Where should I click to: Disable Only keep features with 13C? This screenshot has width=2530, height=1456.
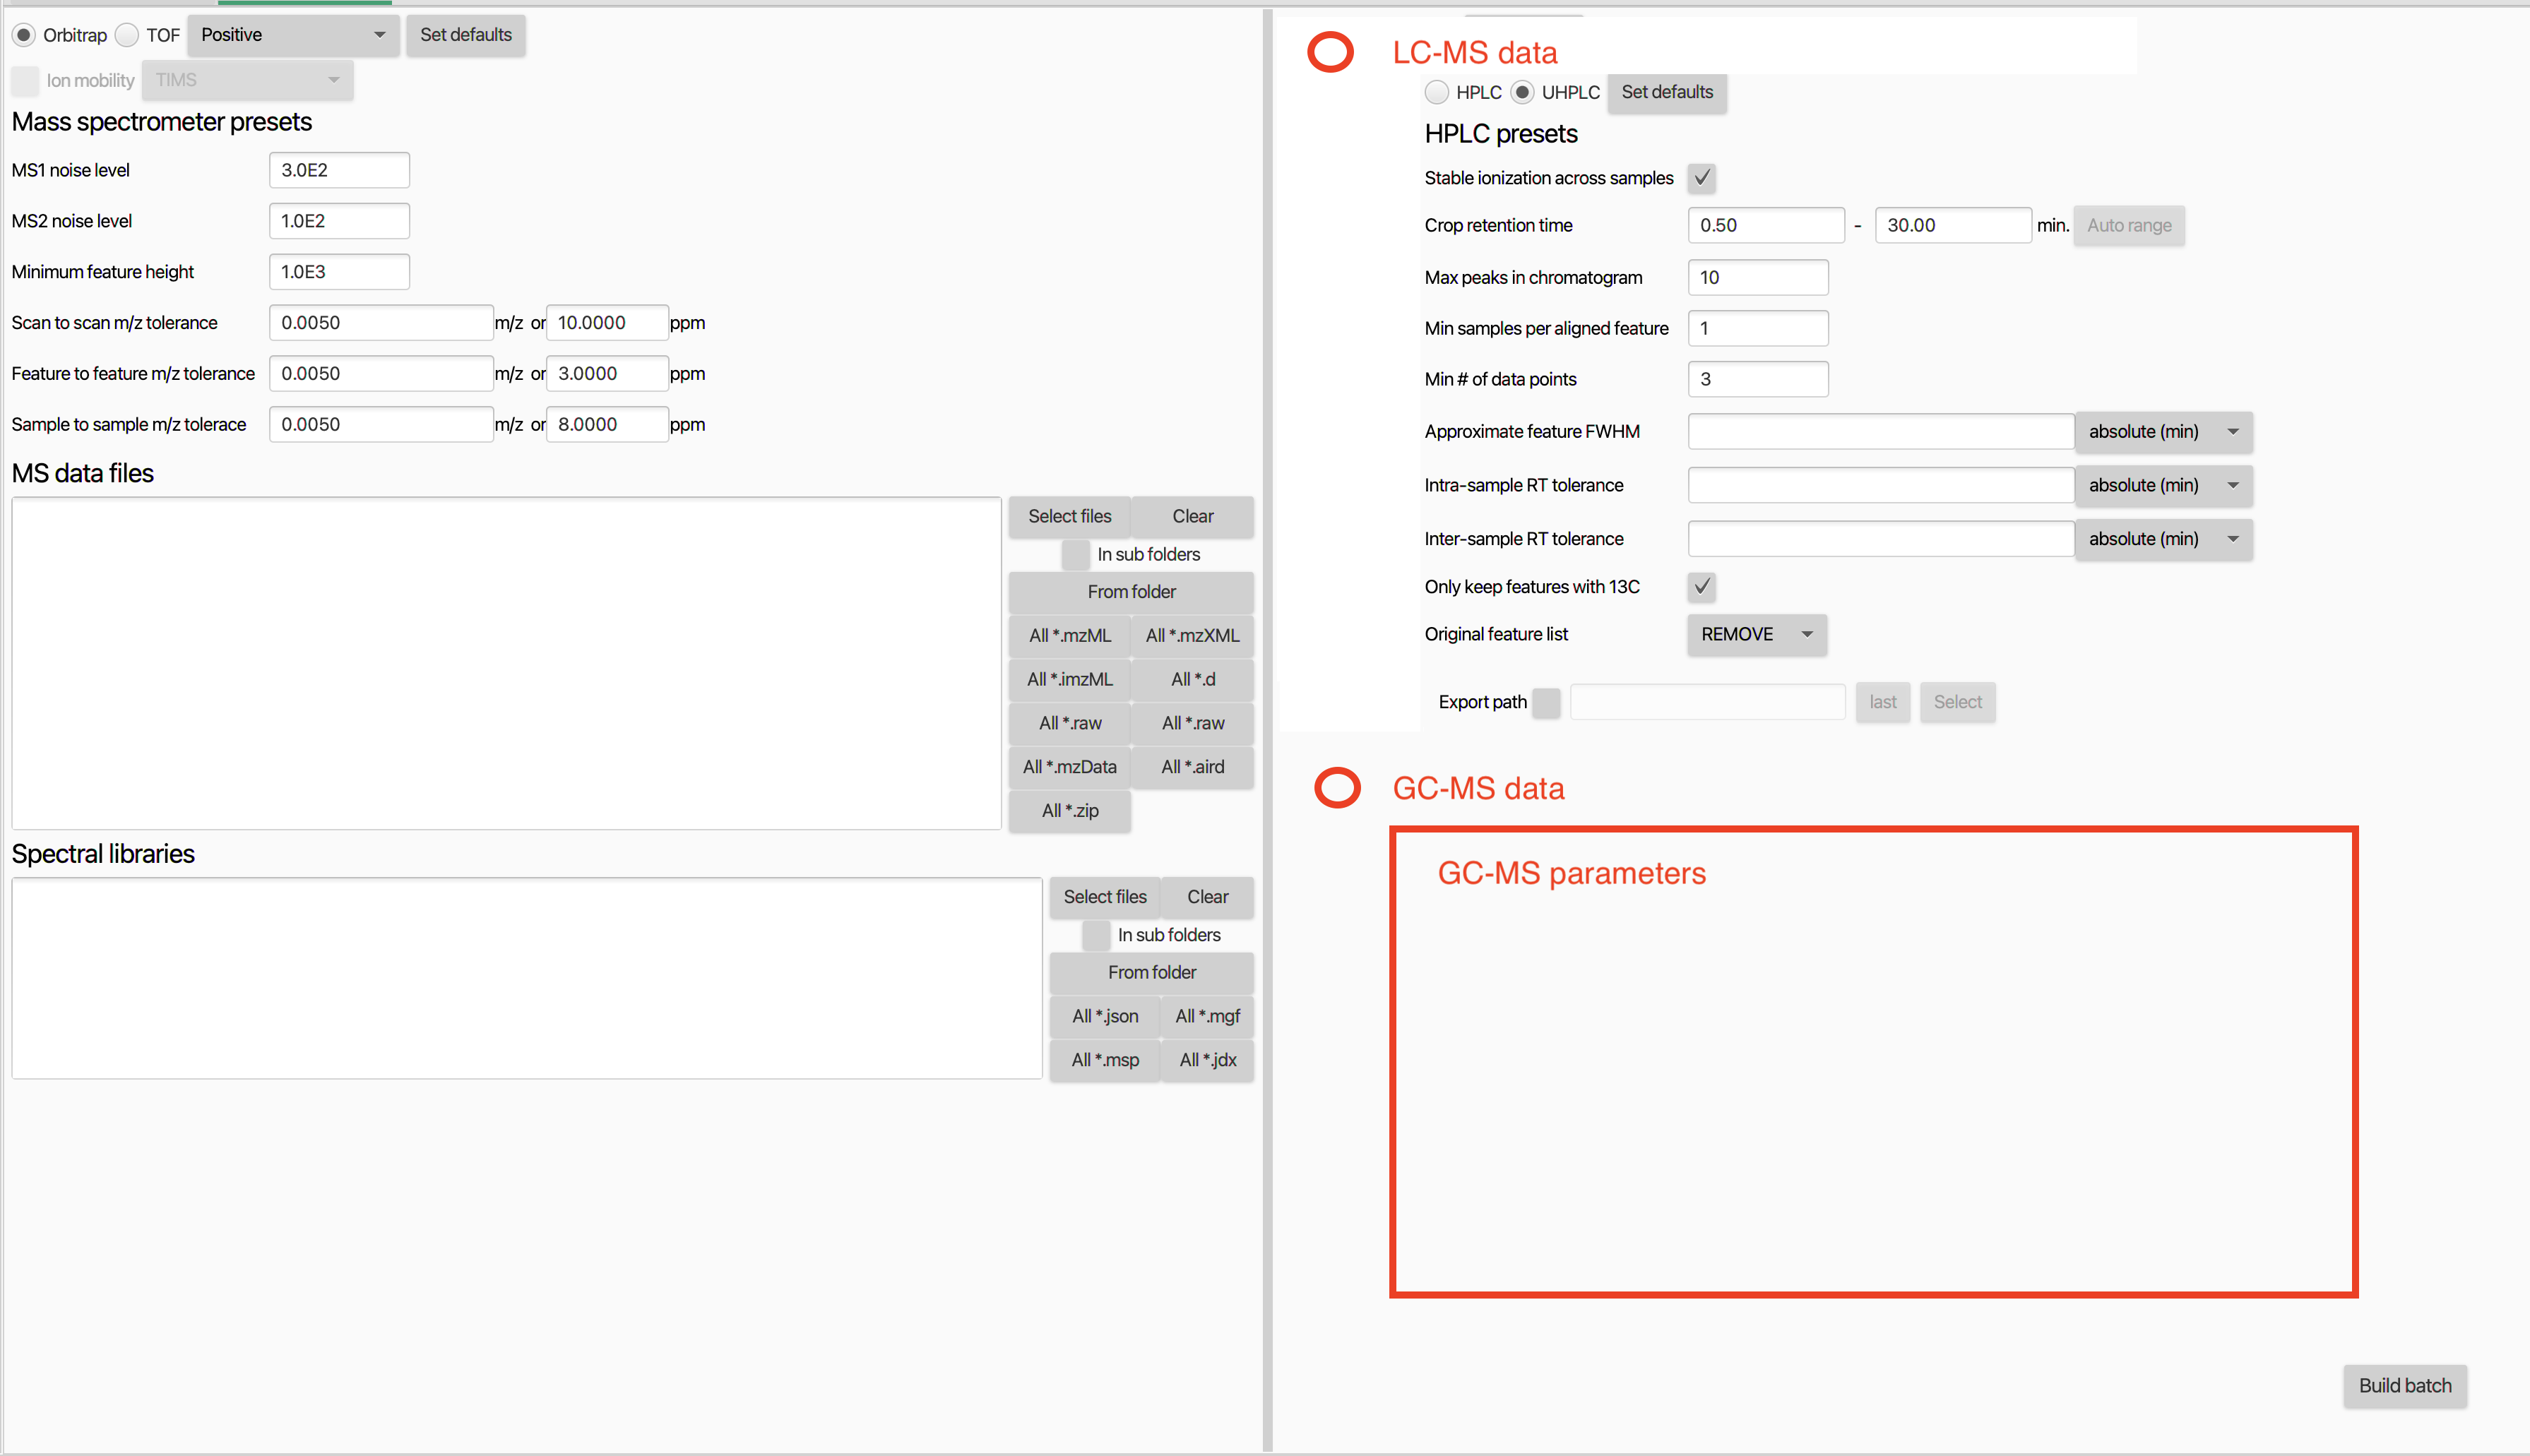pyautogui.click(x=1701, y=587)
